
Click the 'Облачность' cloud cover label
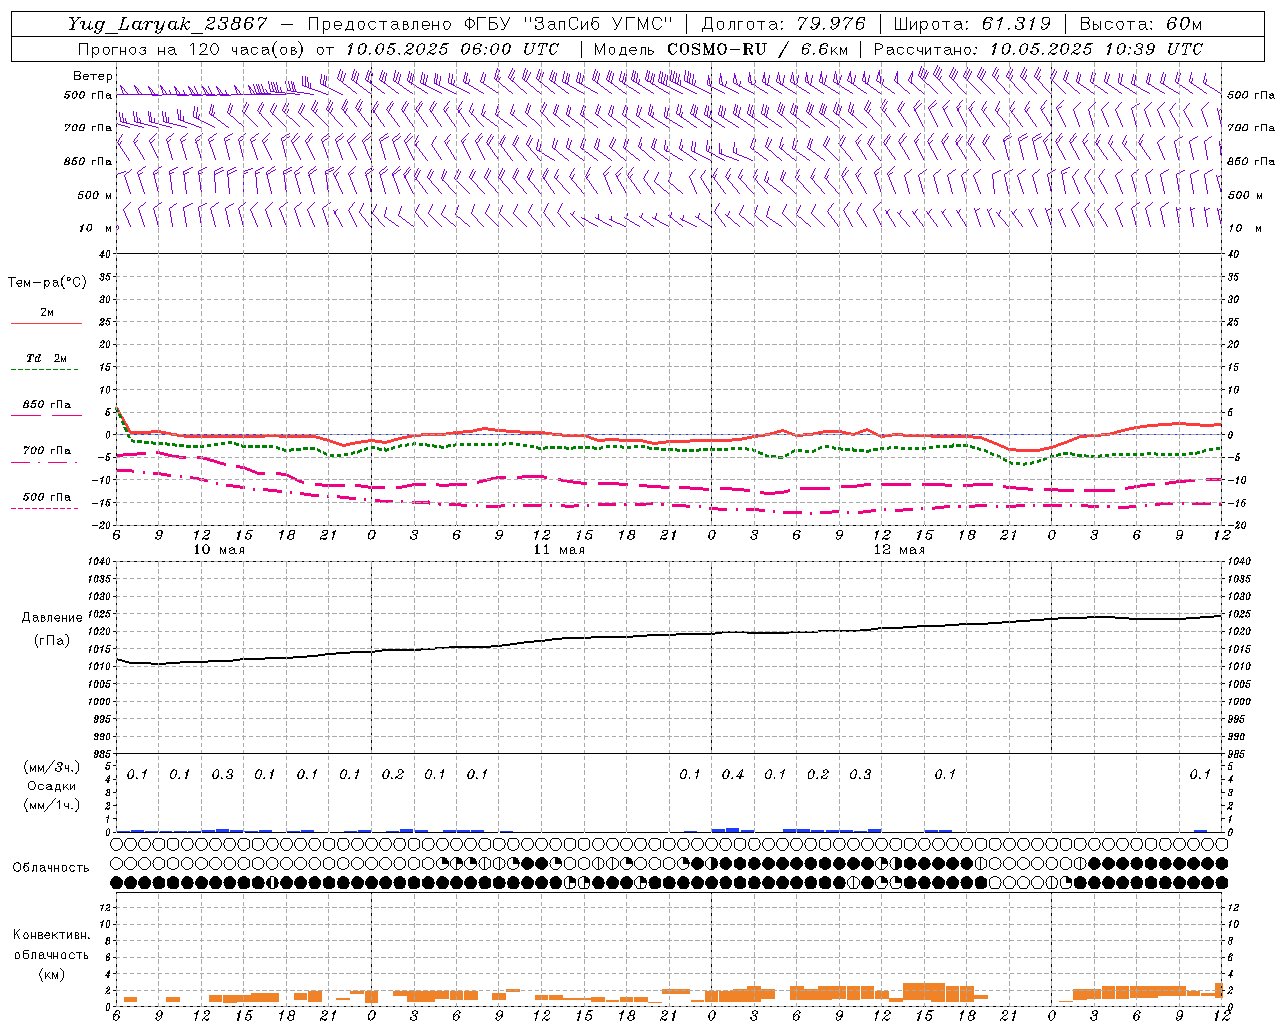click(51, 868)
